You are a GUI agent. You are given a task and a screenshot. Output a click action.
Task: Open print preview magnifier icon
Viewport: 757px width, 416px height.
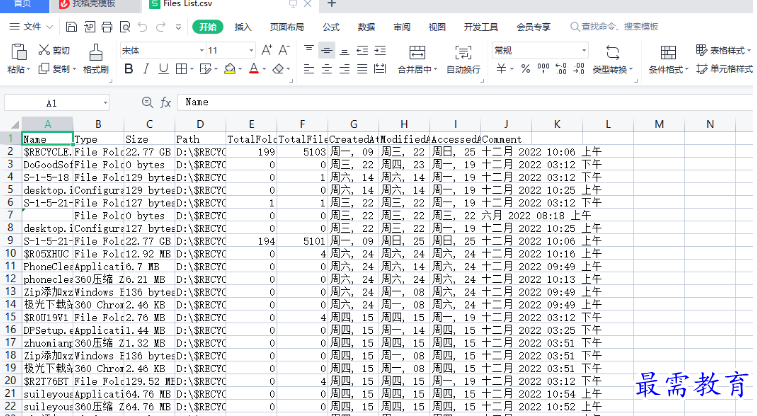coord(125,27)
